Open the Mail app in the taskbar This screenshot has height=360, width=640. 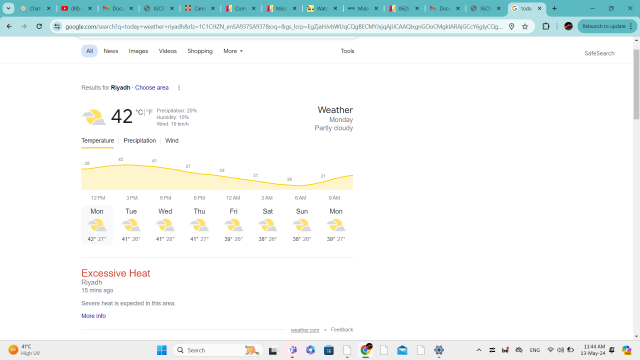[x=402, y=350]
